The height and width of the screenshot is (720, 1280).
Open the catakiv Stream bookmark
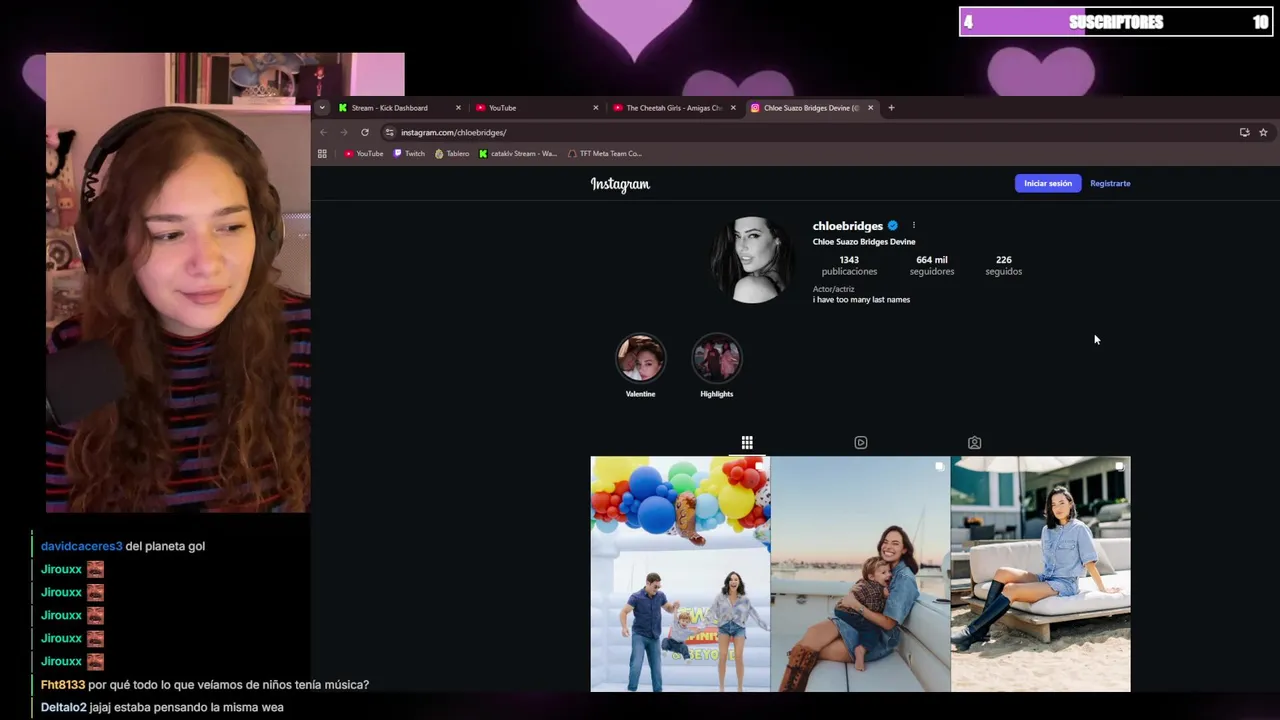pyautogui.click(x=518, y=154)
